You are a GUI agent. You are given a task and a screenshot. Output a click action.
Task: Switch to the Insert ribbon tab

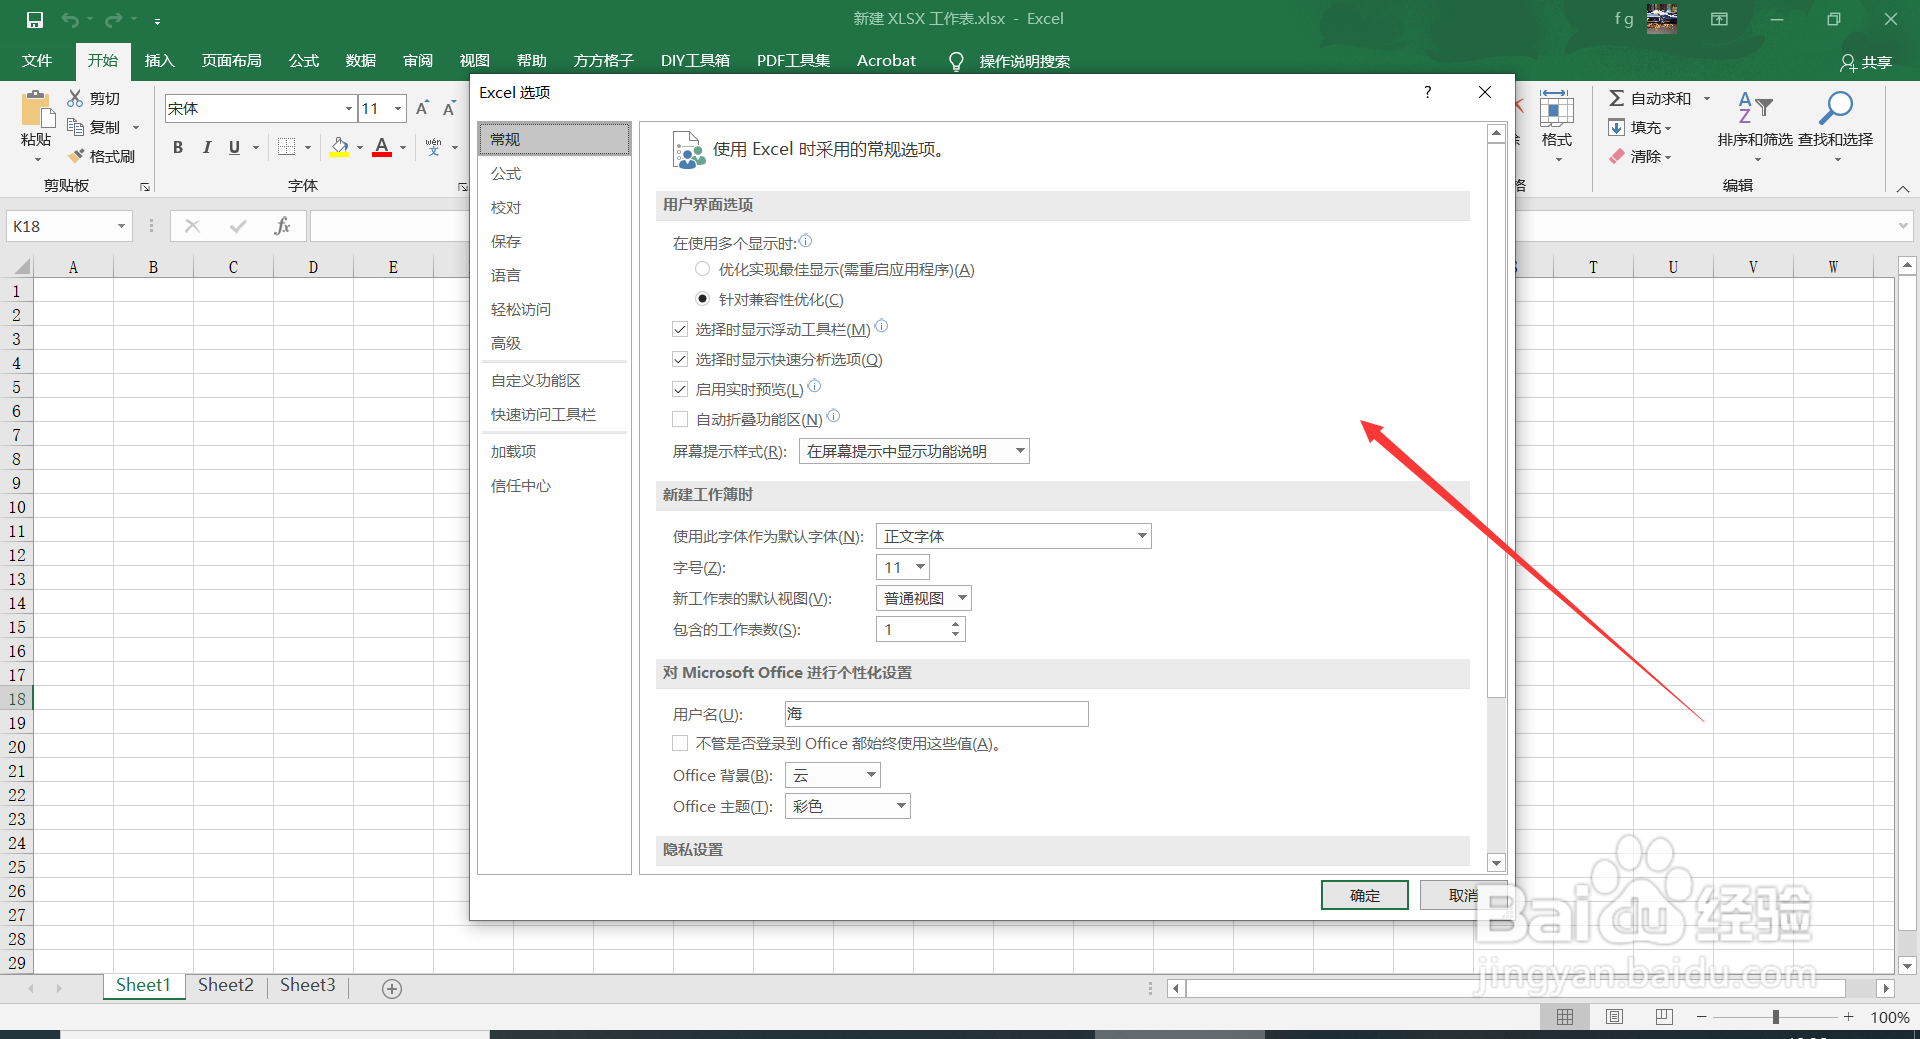(x=159, y=61)
